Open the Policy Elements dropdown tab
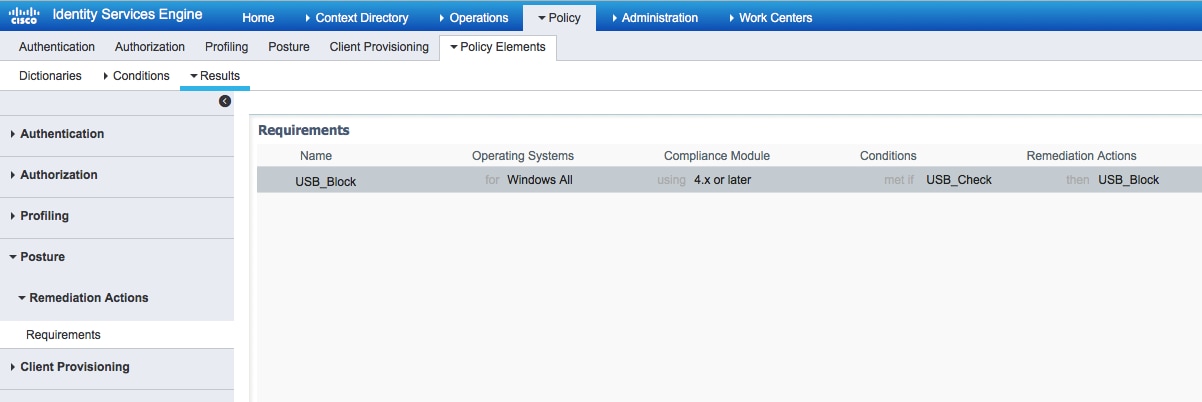Screen dimensions: 1202x402 (498, 47)
